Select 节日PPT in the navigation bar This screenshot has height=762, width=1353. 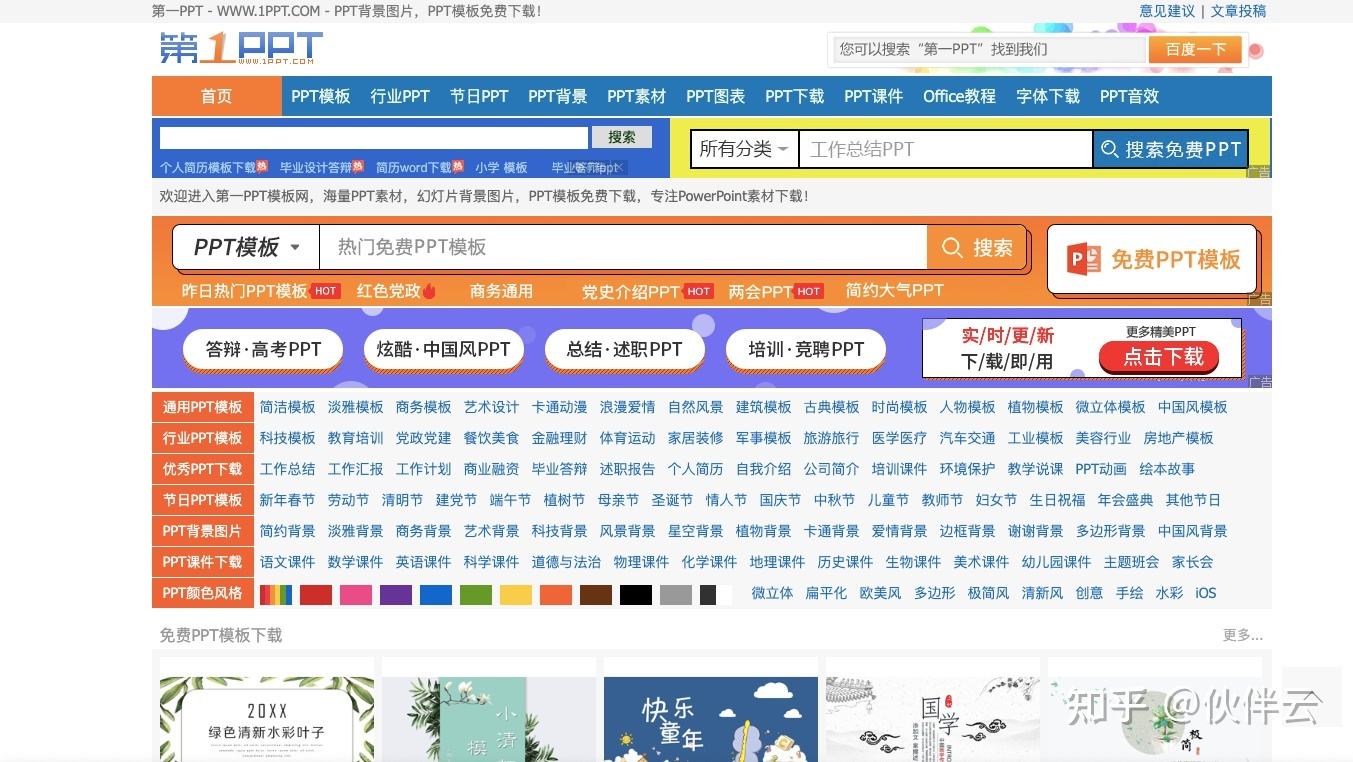[479, 96]
